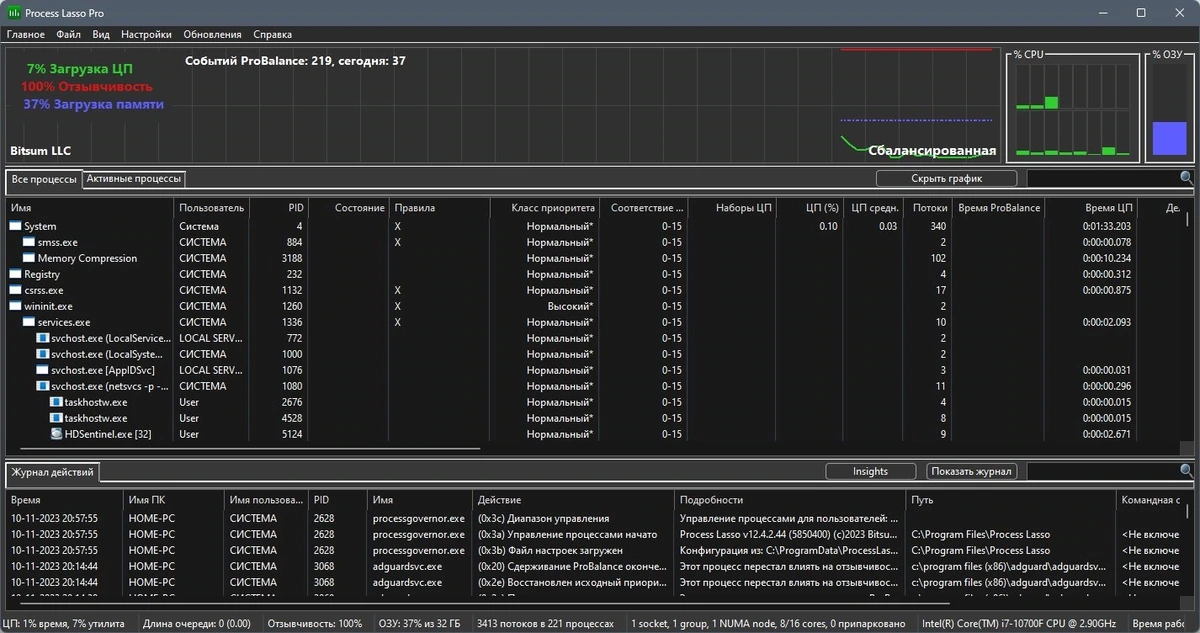This screenshot has width=1200, height=633.
Task: Open the Справка menu
Action: [273, 34]
